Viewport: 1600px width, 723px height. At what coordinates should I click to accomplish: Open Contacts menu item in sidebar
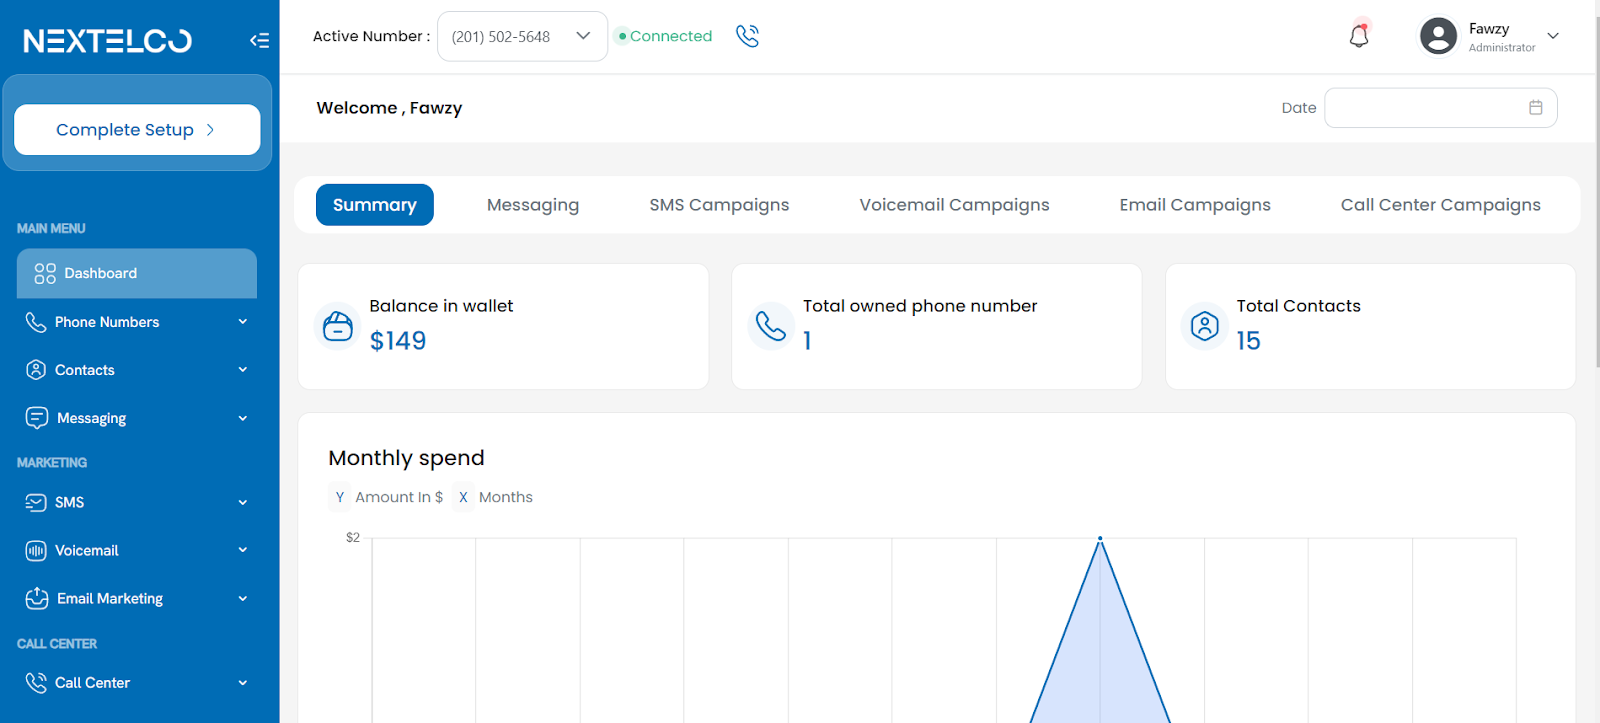click(x=137, y=370)
